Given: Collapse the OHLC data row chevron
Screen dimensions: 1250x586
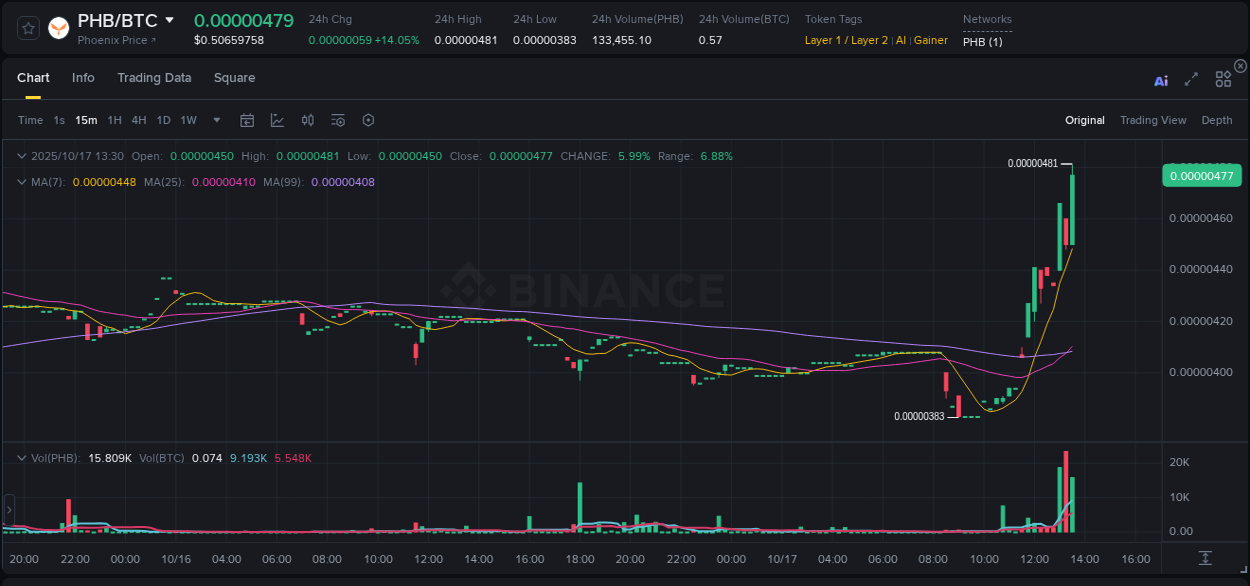Looking at the screenshot, I should click(x=20, y=156).
